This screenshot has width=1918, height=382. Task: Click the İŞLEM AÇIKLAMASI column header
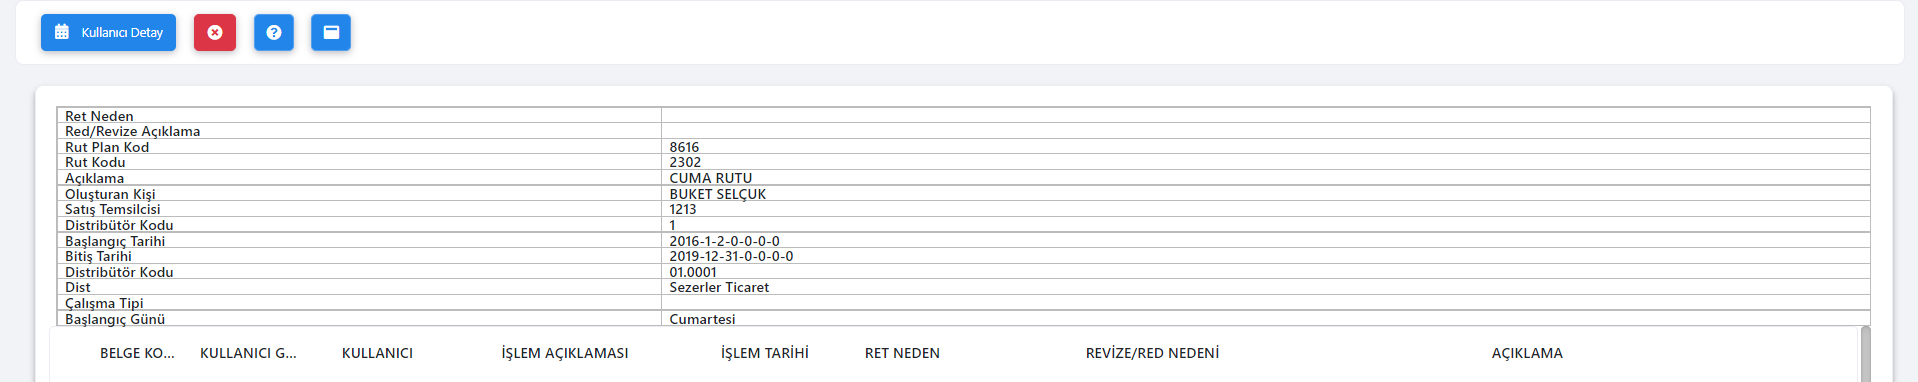(x=565, y=353)
